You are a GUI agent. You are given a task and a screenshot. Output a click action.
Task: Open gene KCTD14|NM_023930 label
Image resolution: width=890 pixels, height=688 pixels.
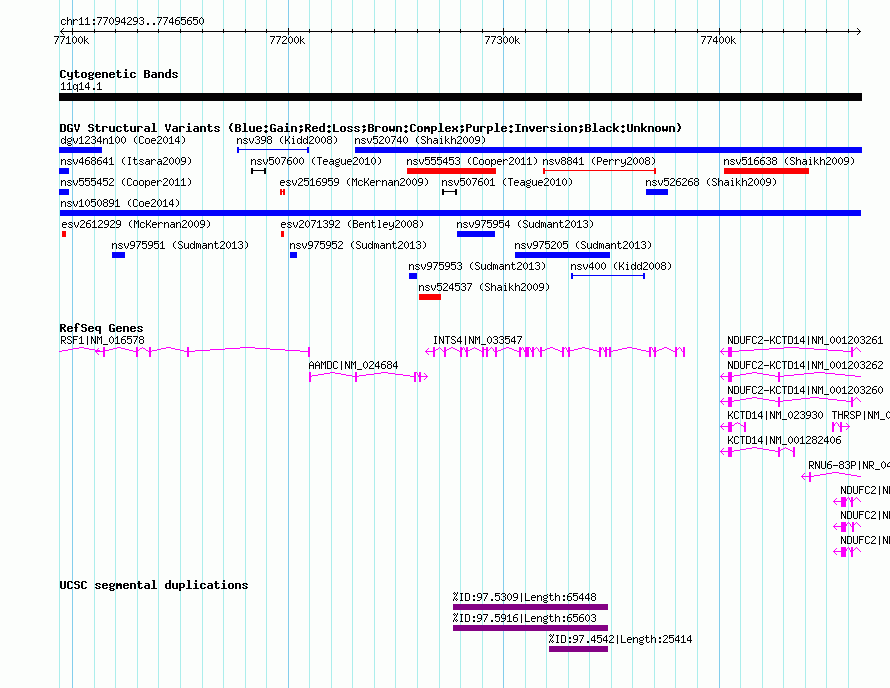tap(775, 415)
